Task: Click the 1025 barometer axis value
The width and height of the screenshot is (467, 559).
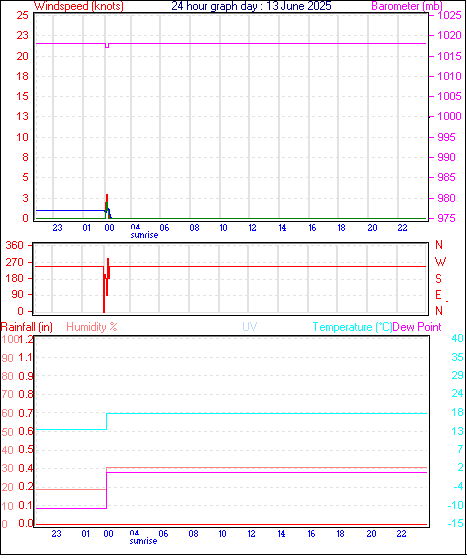Action: (450, 15)
